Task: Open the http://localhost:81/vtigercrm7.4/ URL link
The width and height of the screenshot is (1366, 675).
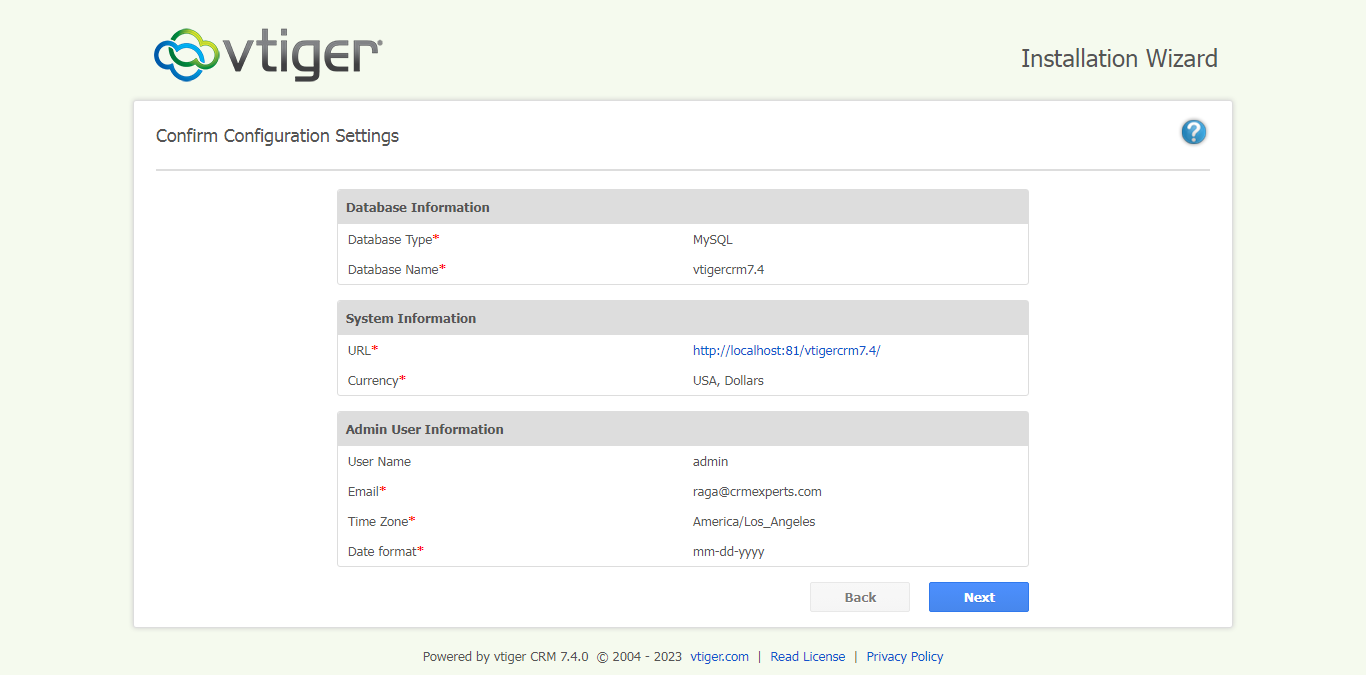Action: tap(786, 350)
